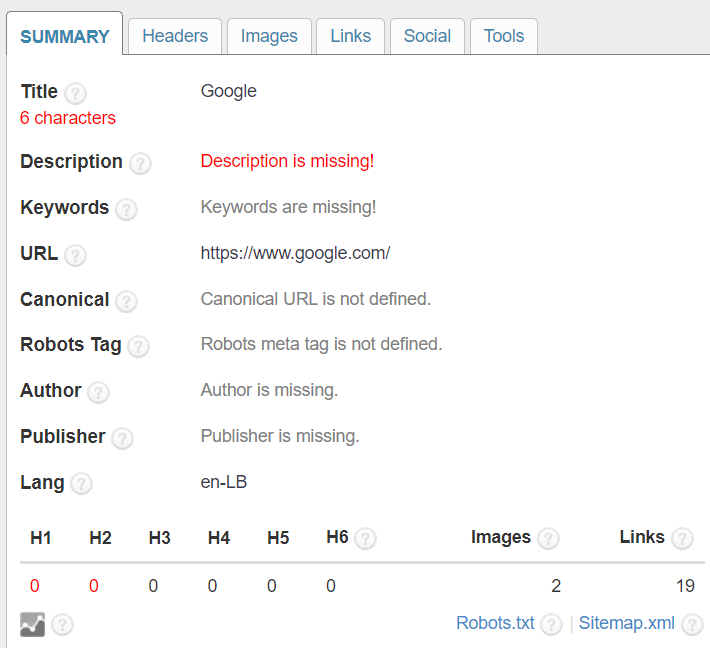Click the 'en-LB' language value
The image size is (710, 648).
[224, 482]
